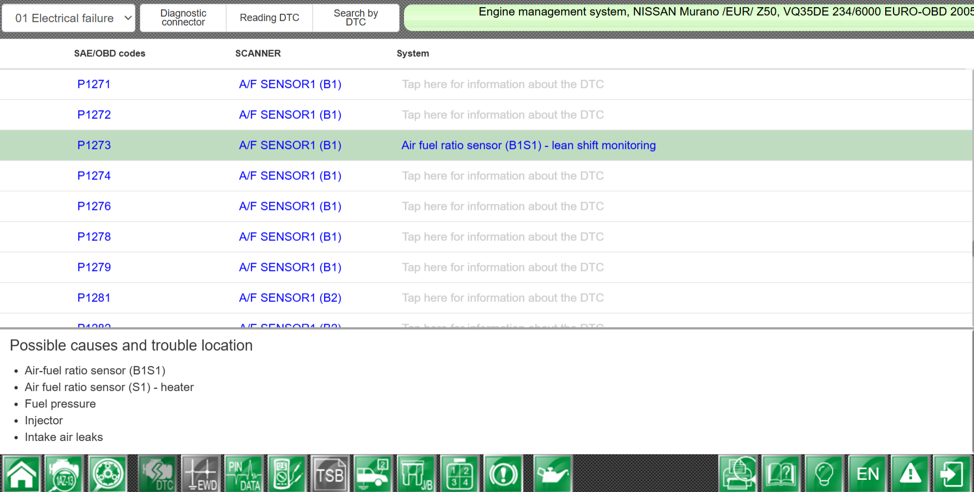Click A/F SENSOR1 (B1) in P1274 row
974x492 pixels.
[x=290, y=175]
